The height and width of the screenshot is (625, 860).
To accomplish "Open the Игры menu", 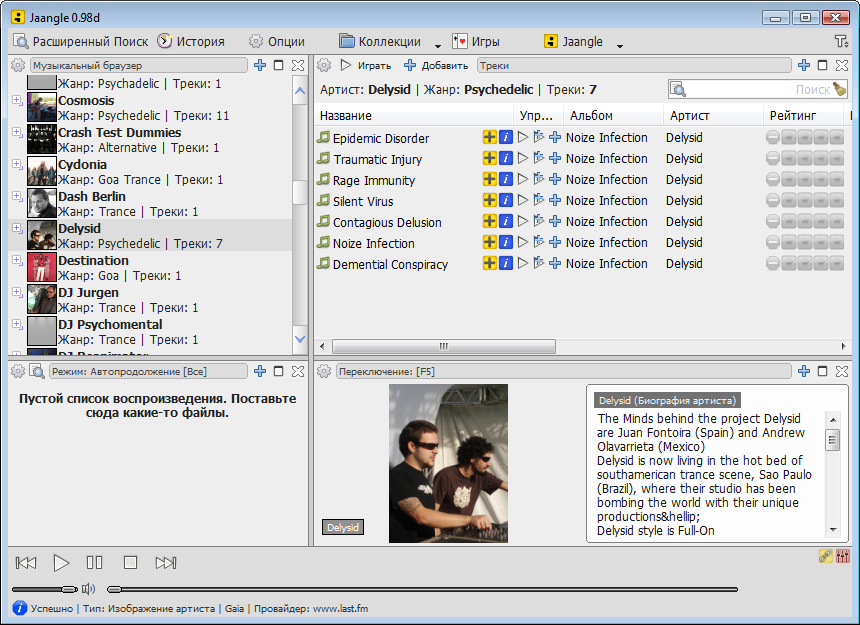I will [476, 42].
